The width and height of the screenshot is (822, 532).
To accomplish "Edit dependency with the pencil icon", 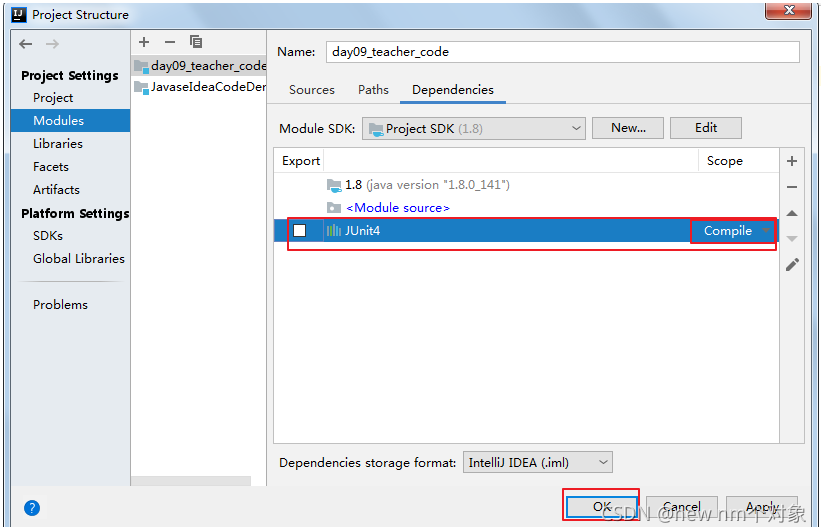I will point(792,265).
